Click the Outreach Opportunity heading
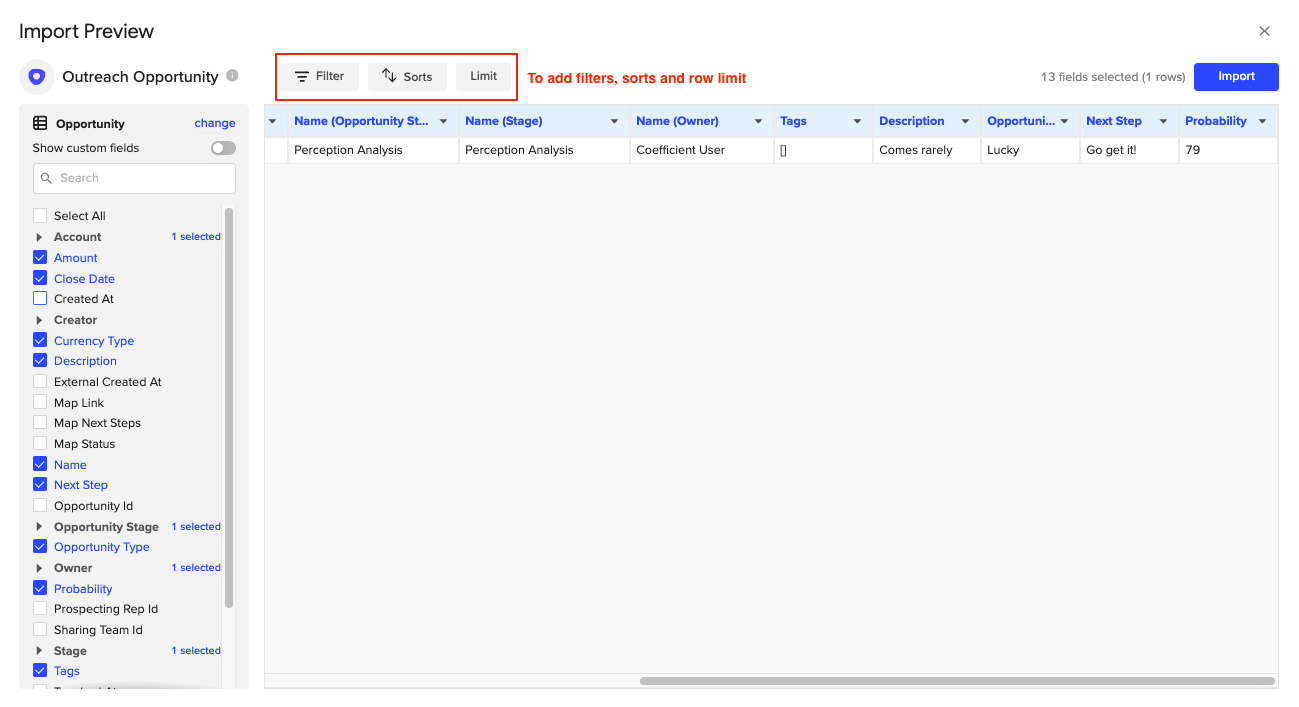The image size is (1299, 707). (140, 77)
